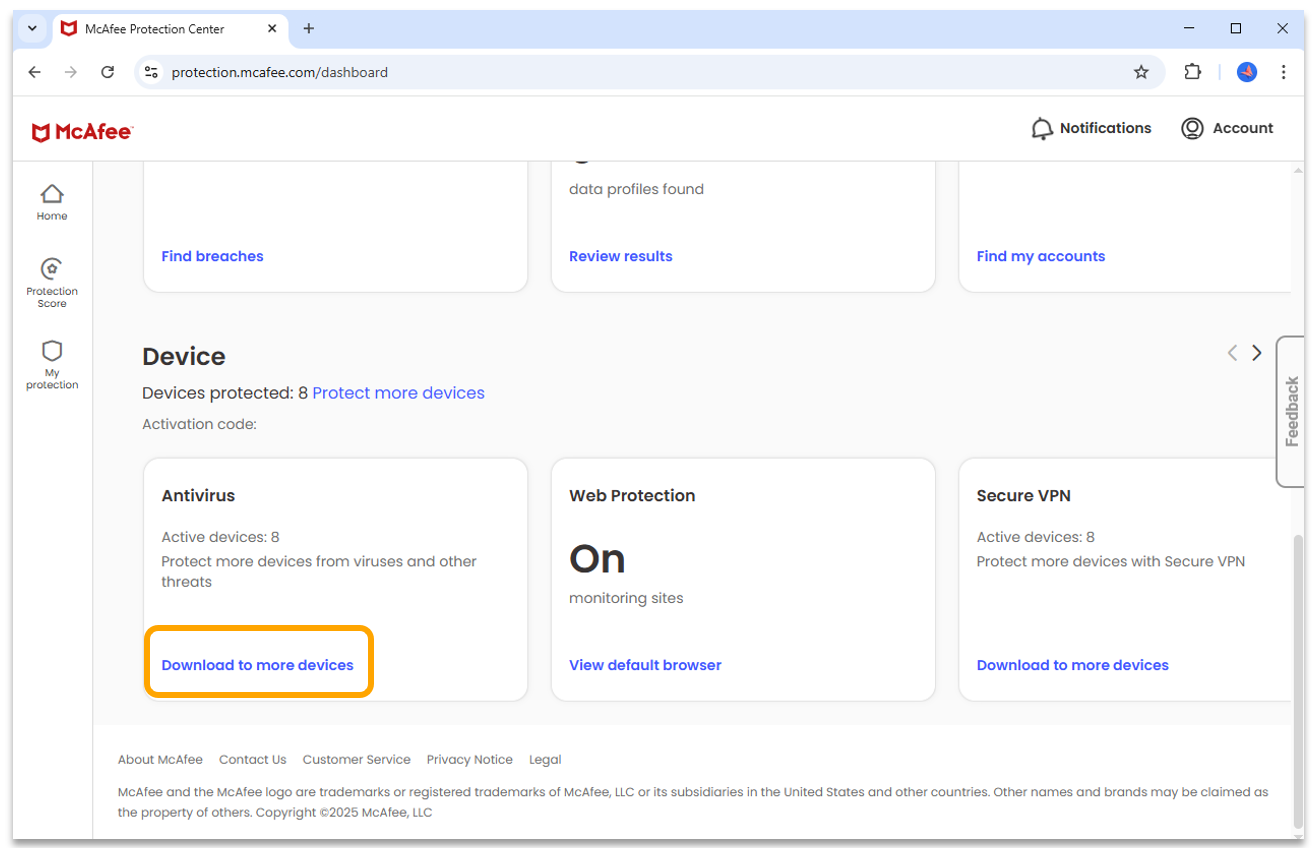Click the McAfee logo
The height and width of the screenshot is (848, 1314).
tap(82, 132)
